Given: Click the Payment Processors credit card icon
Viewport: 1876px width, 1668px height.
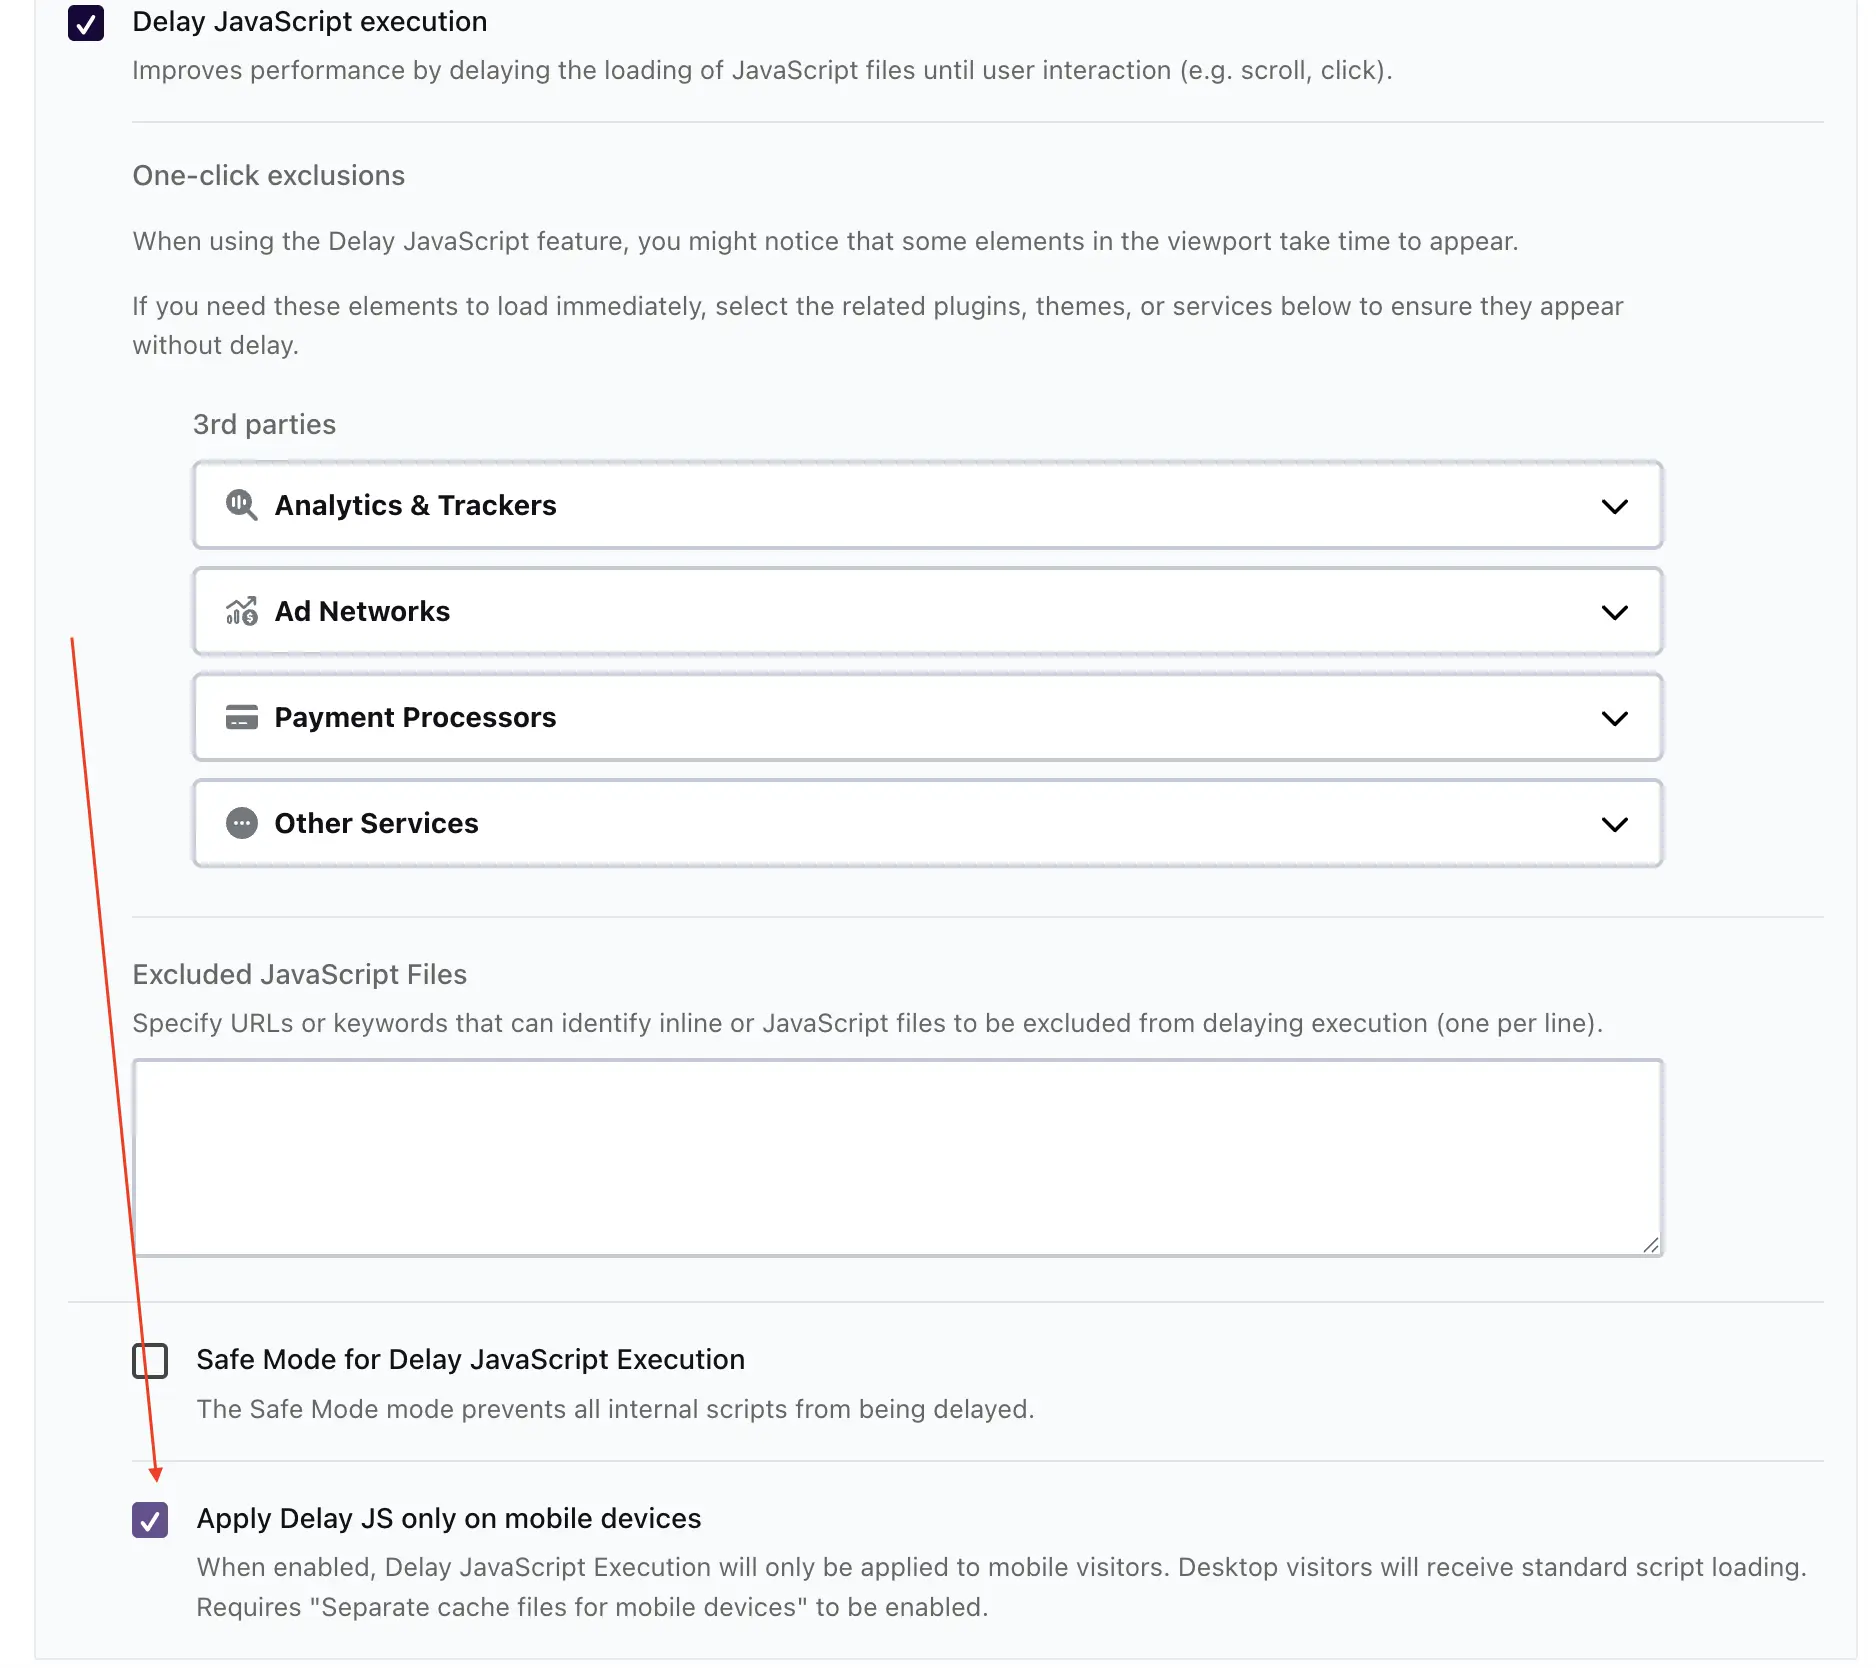Looking at the screenshot, I should pyautogui.click(x=241, y=717).
